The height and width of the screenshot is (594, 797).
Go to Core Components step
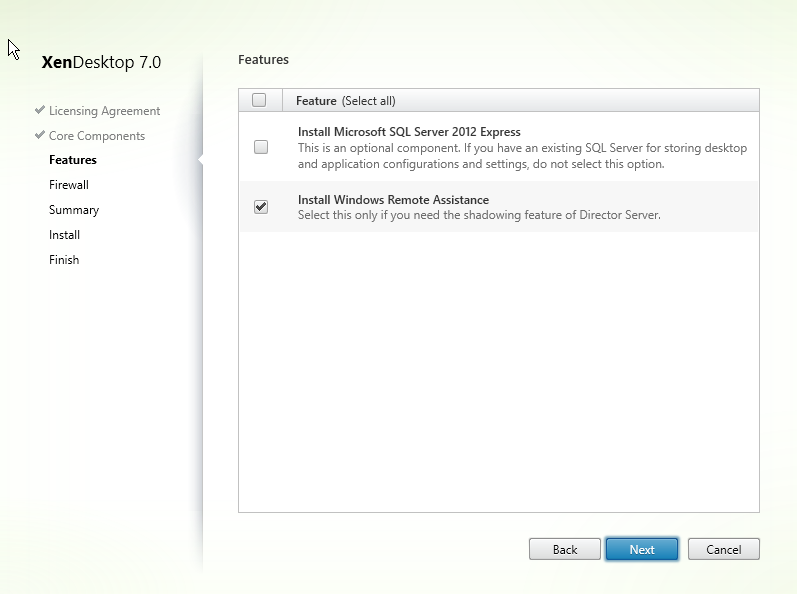click(x=97, y=136)
